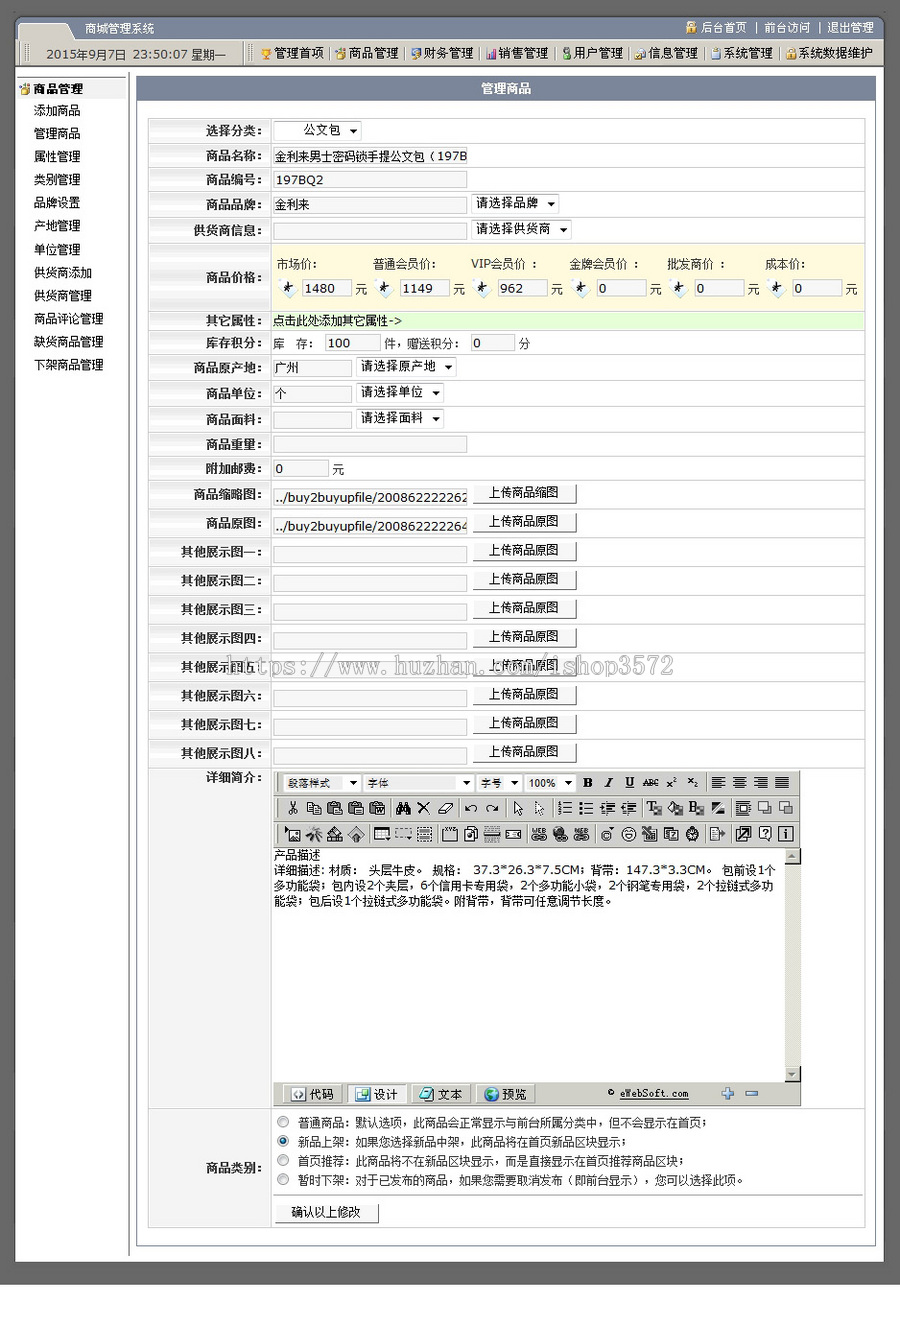Click the minus icon to shrink editor

point(751,1094)
